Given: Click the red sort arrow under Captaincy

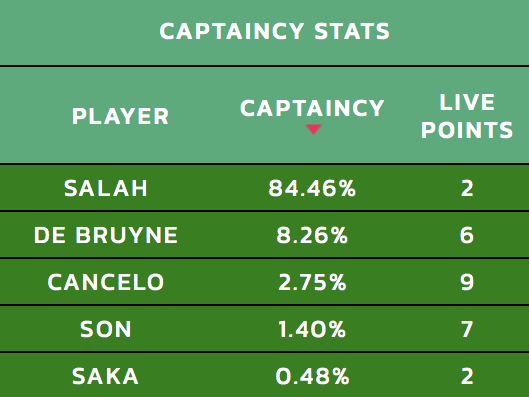Looking at the screenshot, I should 313,129.
